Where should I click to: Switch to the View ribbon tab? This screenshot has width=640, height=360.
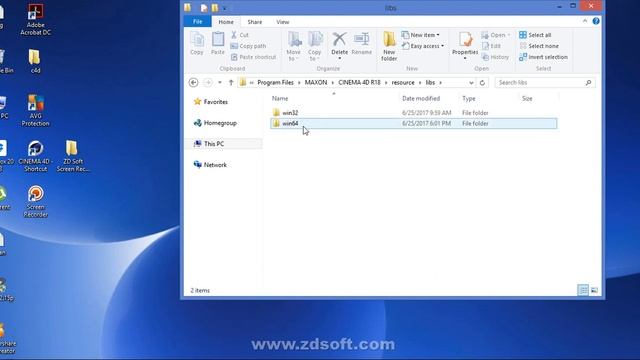[x=282, y=22]
